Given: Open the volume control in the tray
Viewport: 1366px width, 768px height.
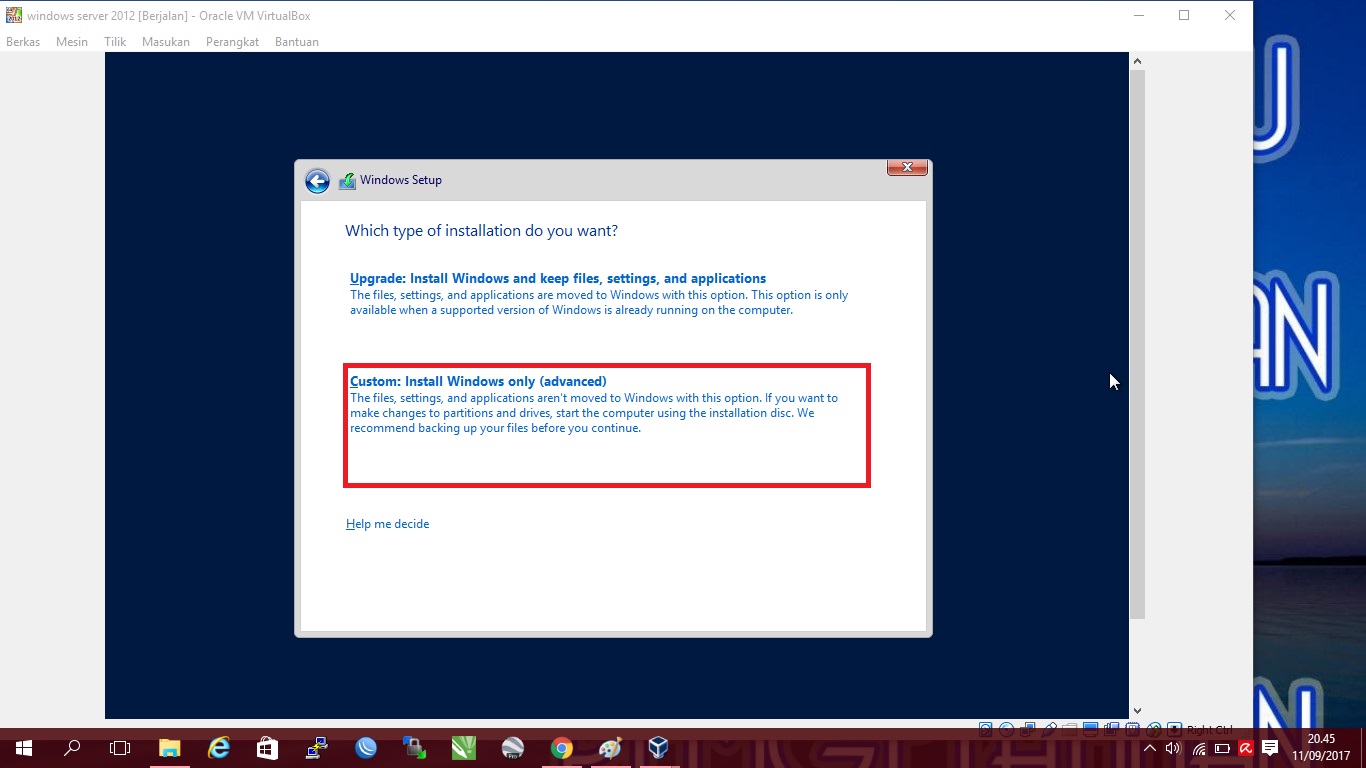Looking at the screenshot, I should pos(1173,748).
